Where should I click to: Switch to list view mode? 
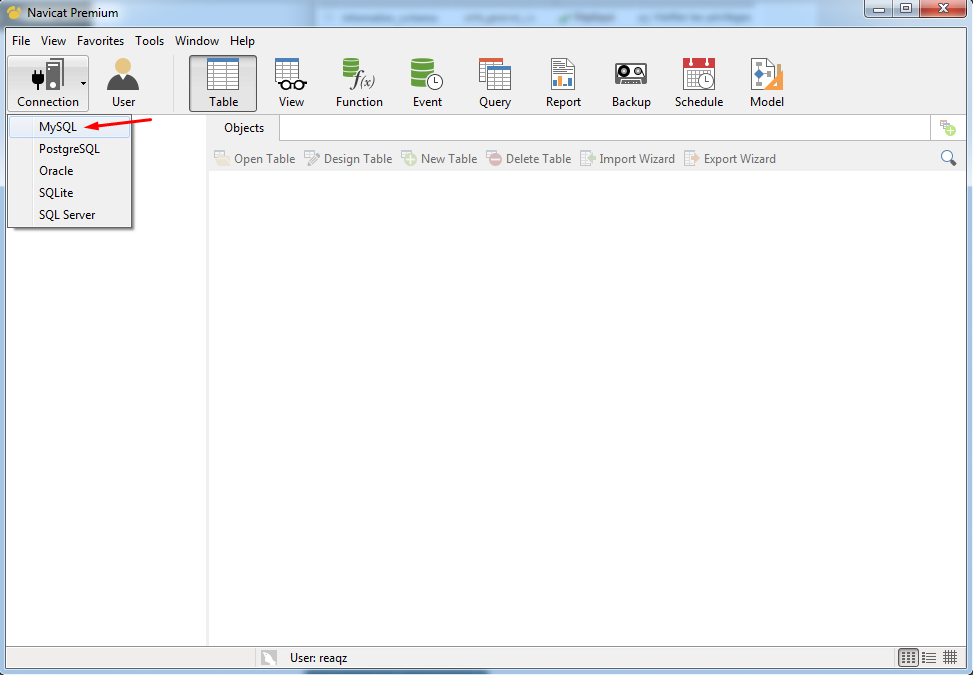[x=929, y=657]
